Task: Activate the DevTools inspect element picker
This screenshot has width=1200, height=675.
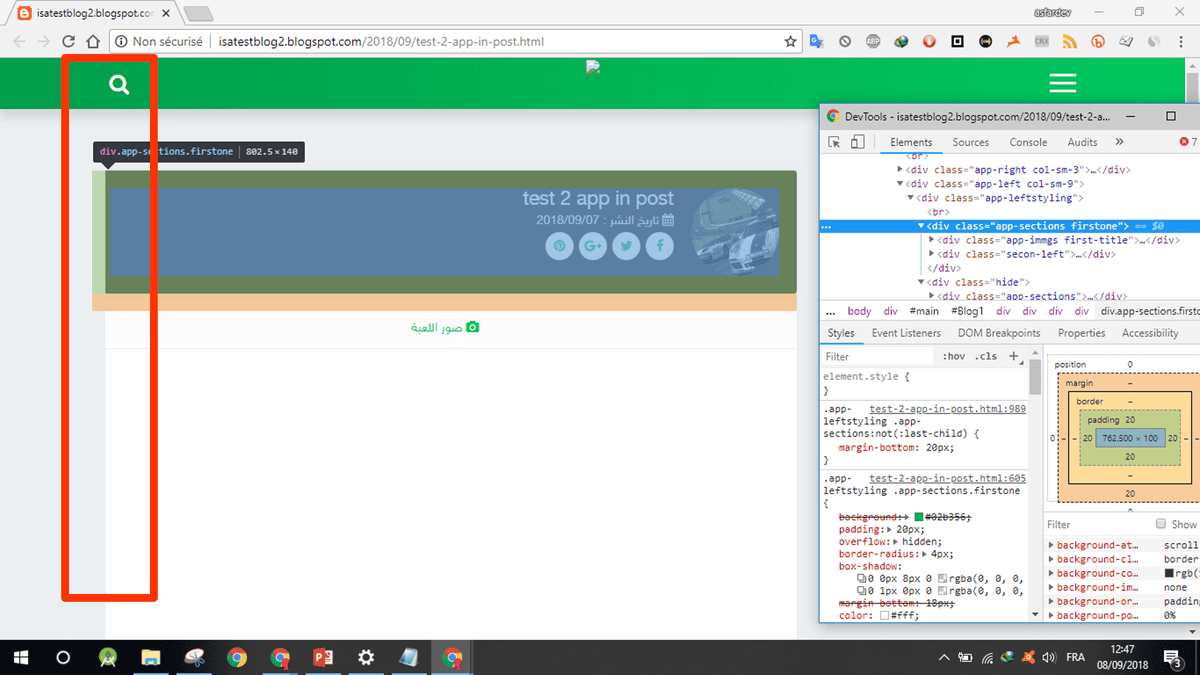Action: point(835,142)
